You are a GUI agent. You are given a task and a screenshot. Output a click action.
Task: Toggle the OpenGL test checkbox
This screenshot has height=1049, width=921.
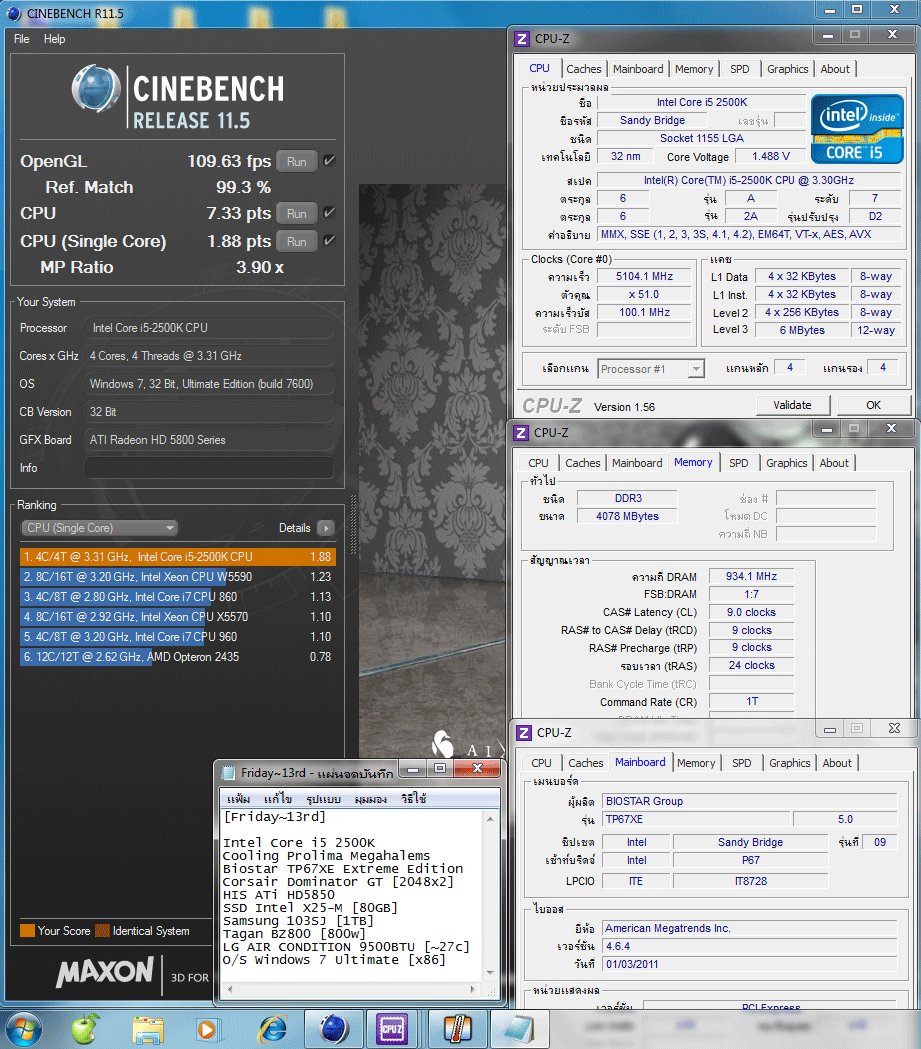(x=329, y=161)
